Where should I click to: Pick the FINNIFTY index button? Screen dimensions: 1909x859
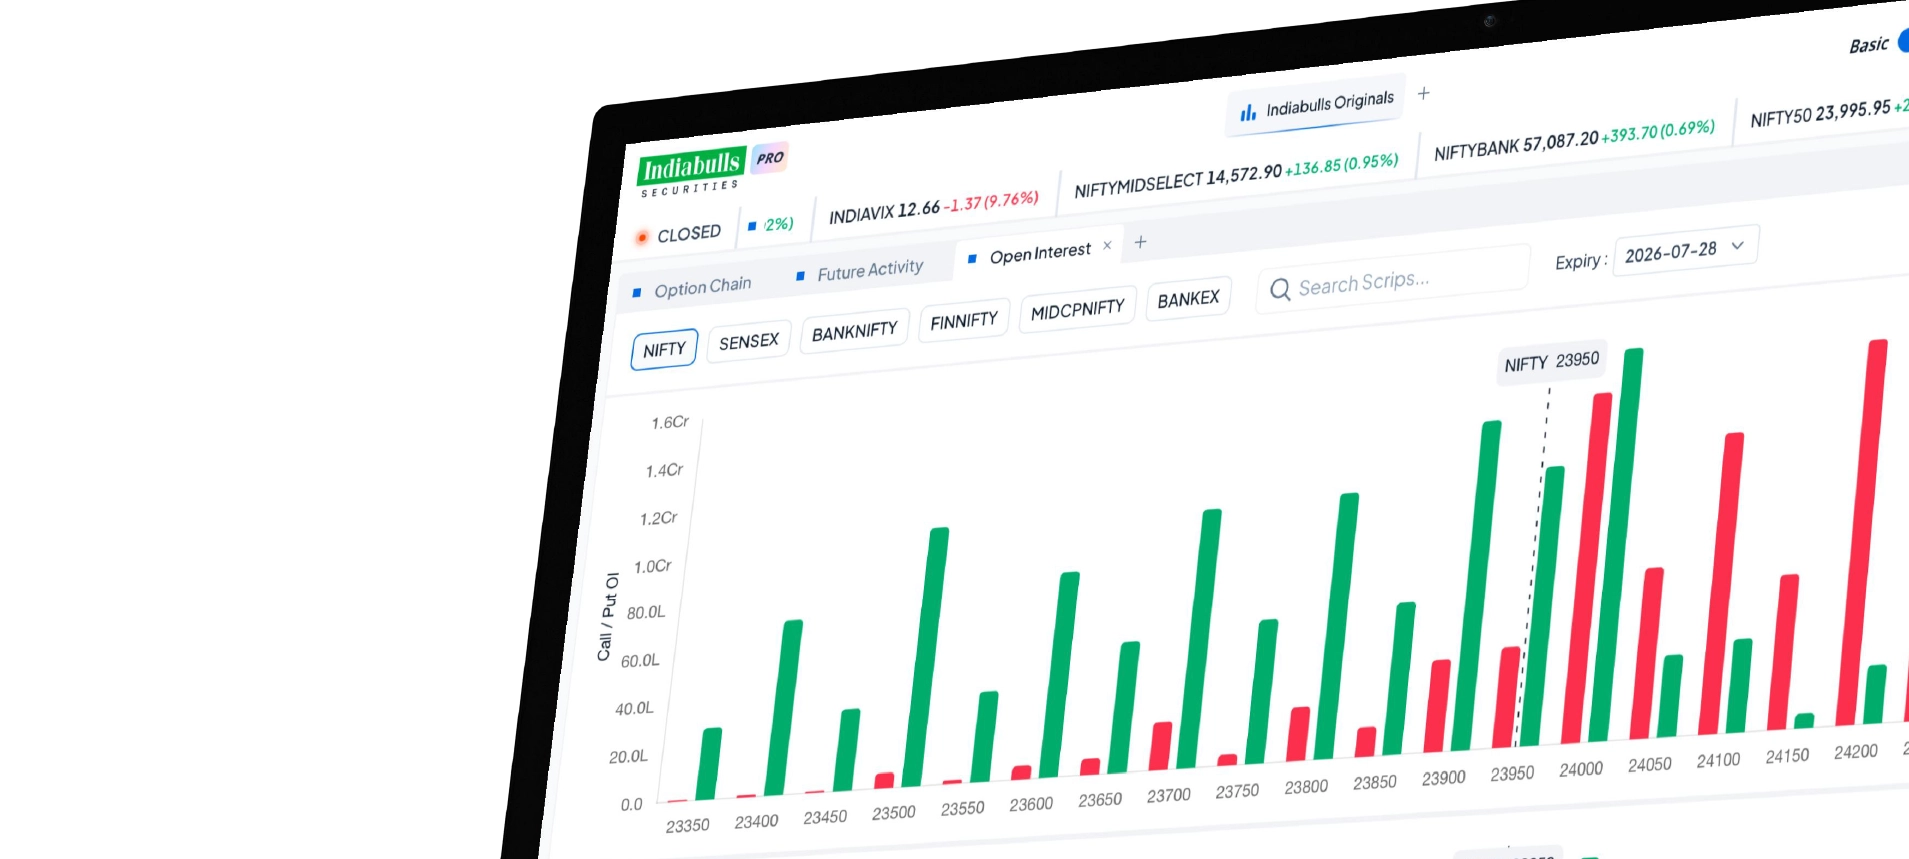pos(964,321)
